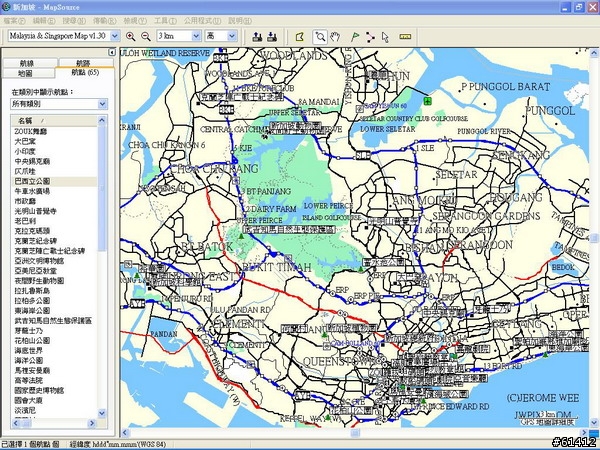The image size is (600, 450).
Task: Open the 編輯(E) menu
Action: 44,21
